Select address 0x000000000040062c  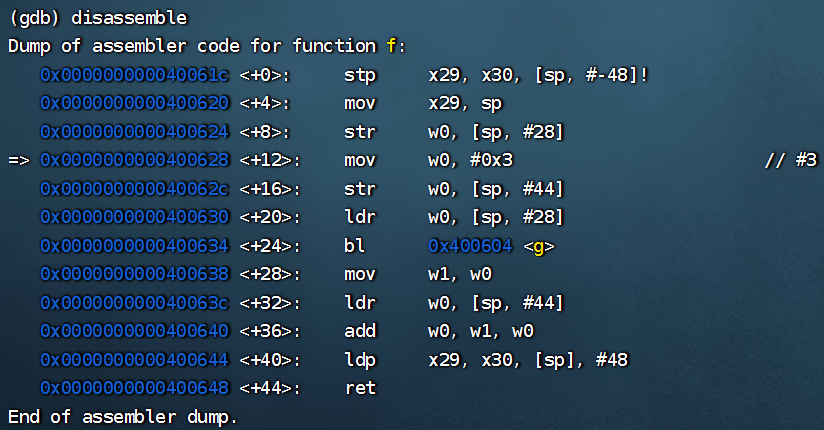135,189
